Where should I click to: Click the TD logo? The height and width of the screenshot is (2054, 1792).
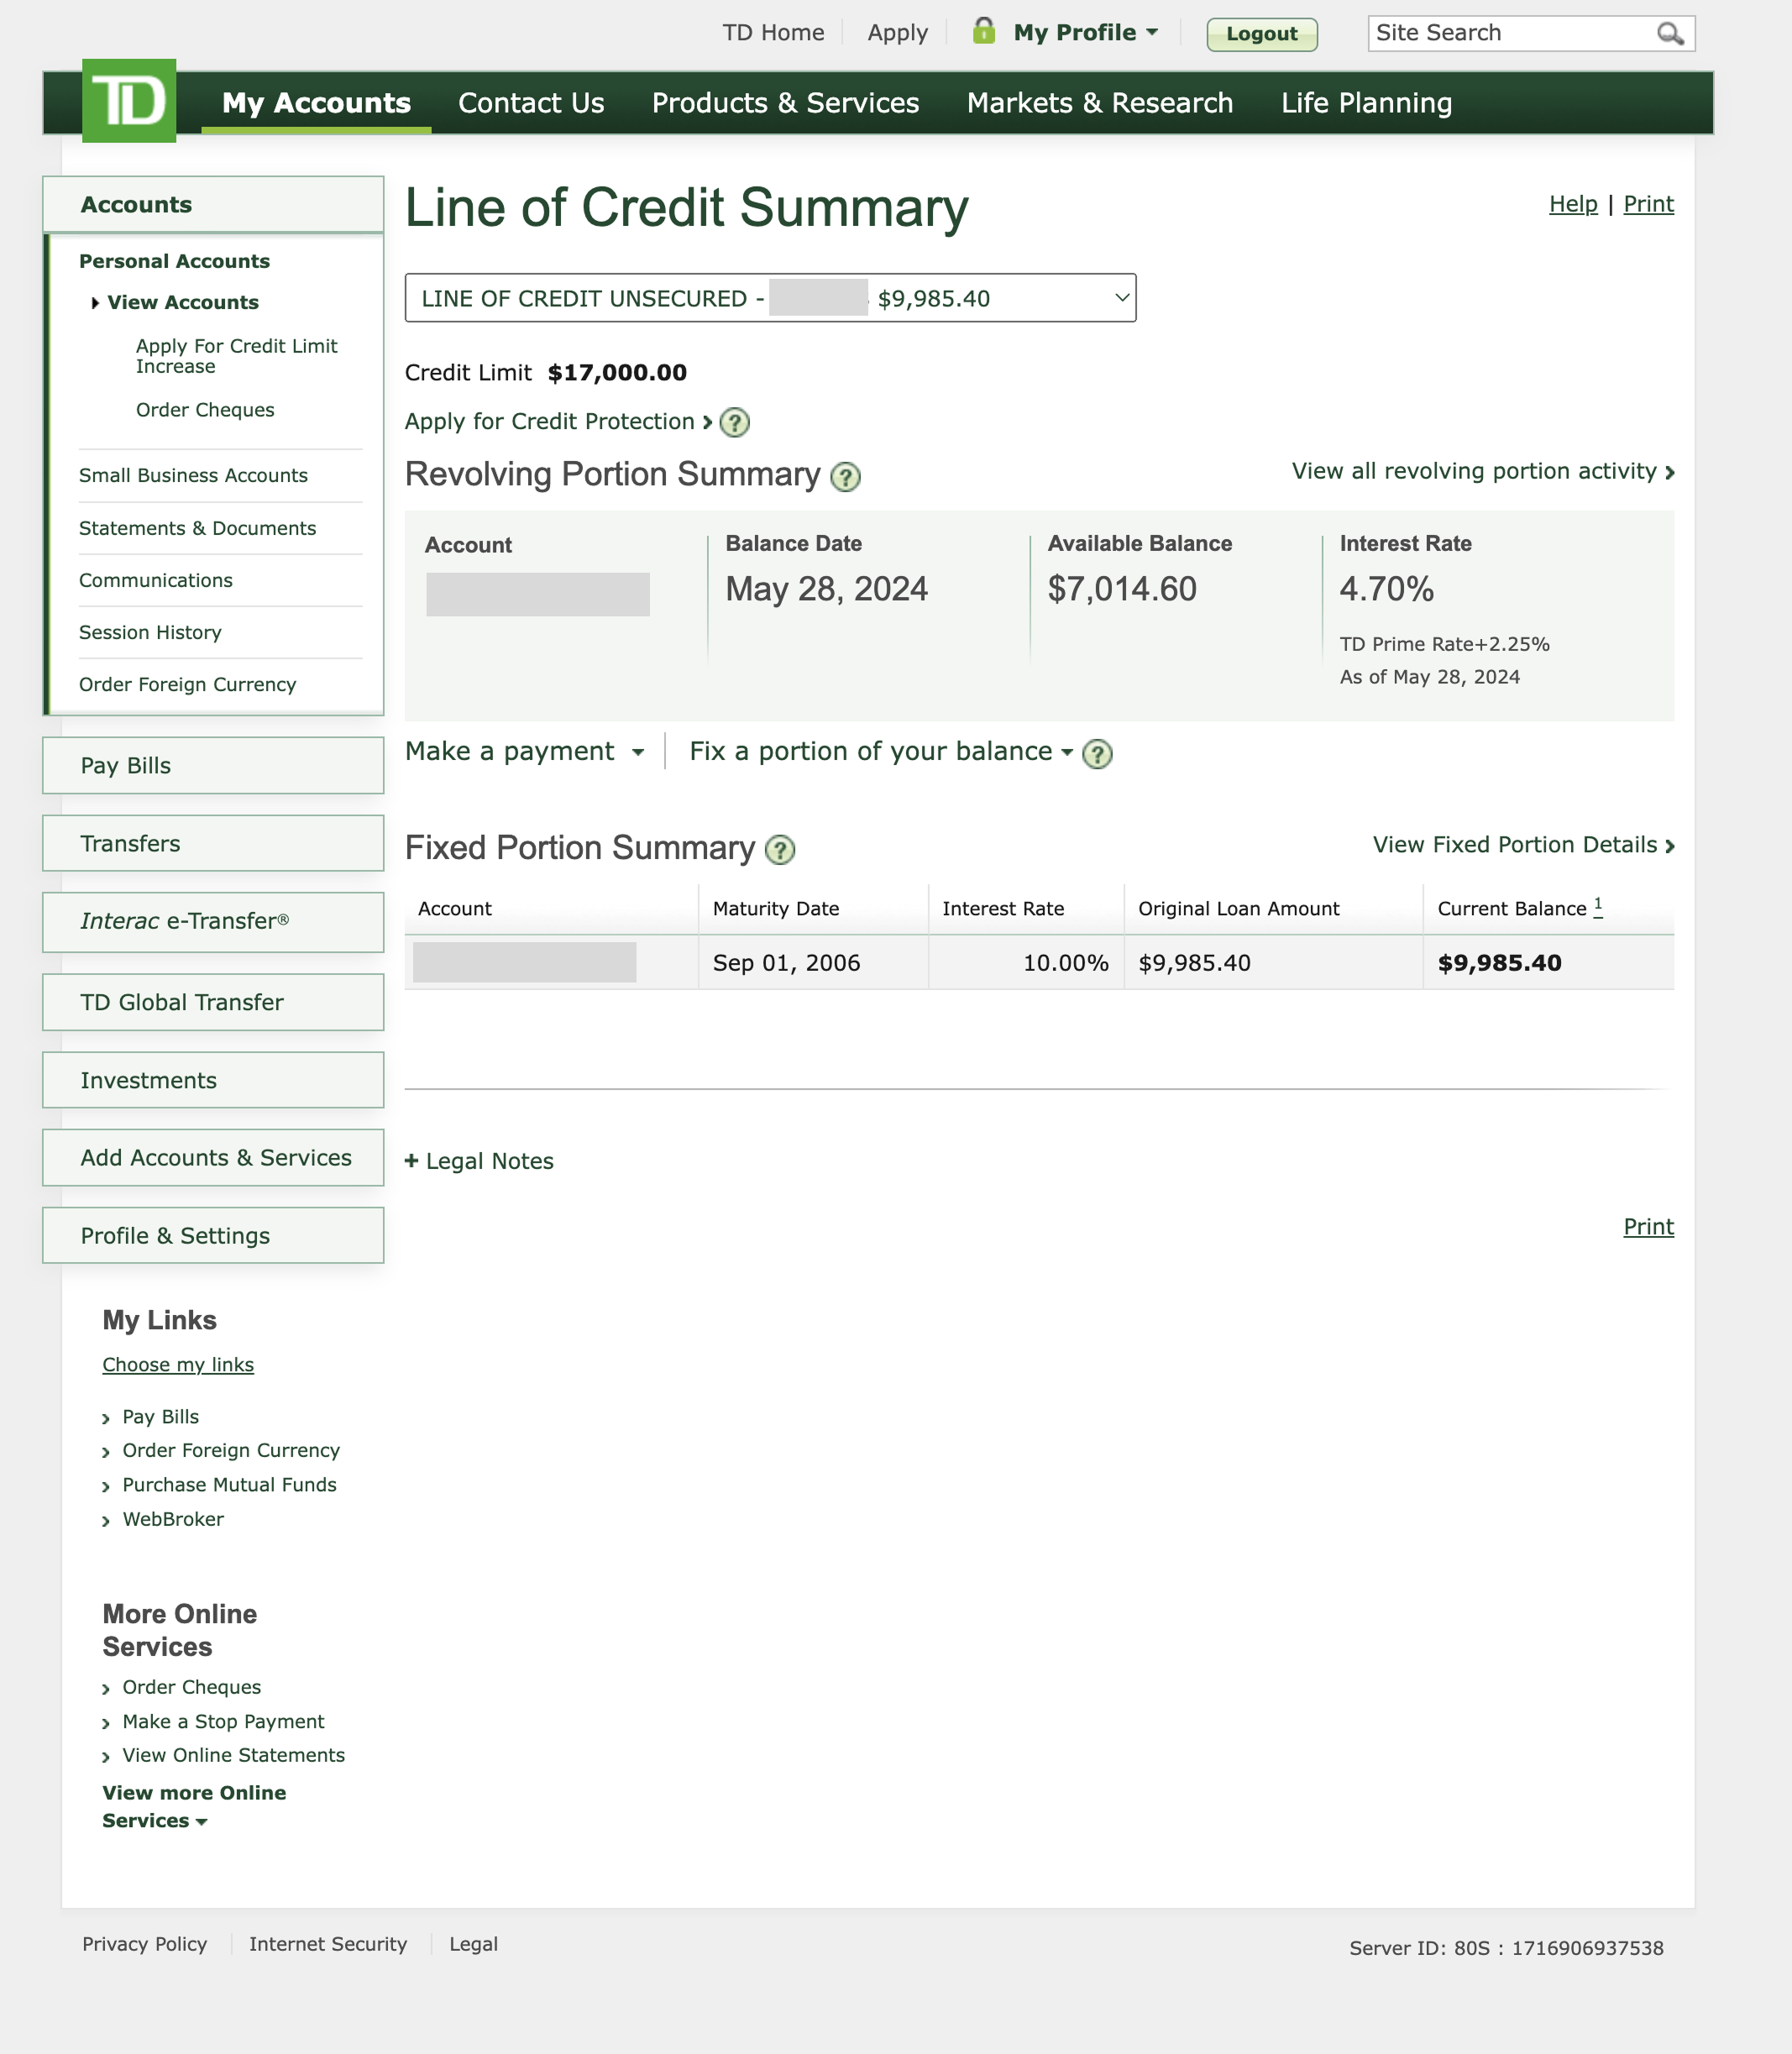(129, 101)
